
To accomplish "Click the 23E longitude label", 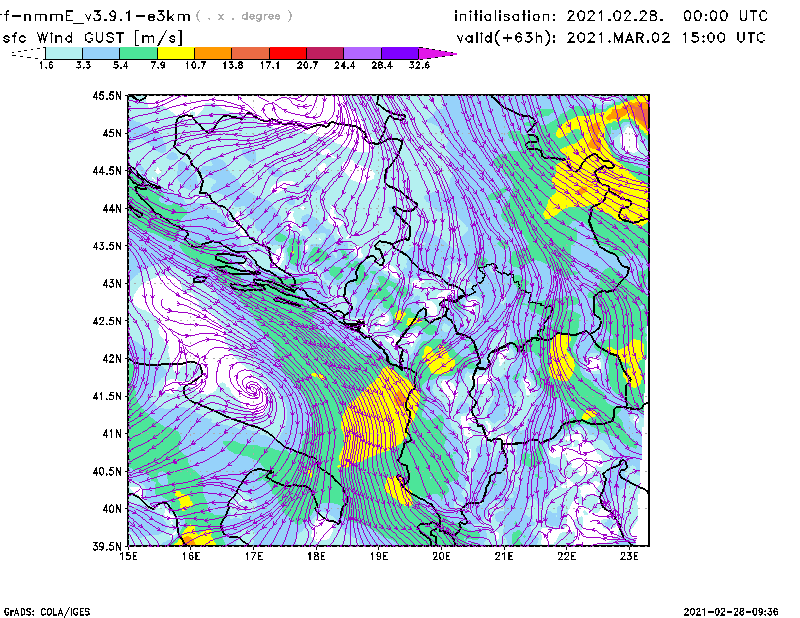I will point(629,556).
